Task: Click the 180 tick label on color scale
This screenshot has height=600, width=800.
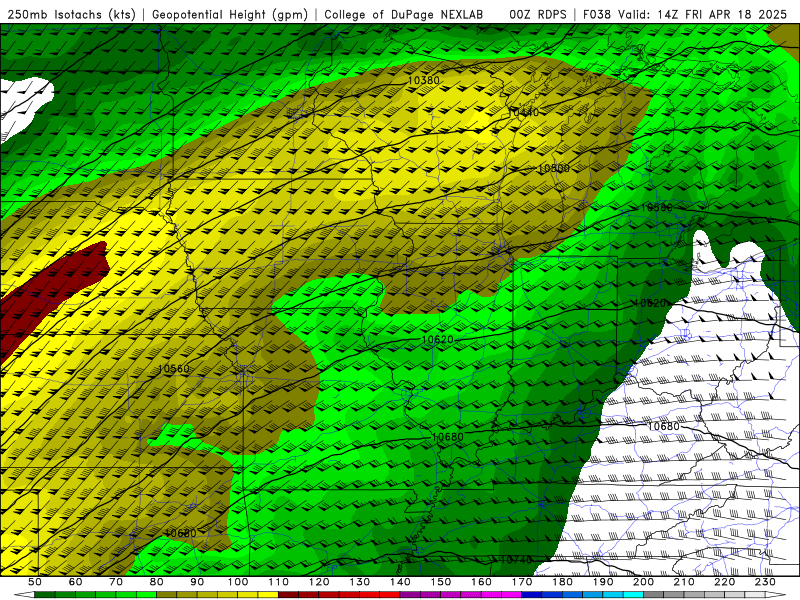Action: coord(562,582)
